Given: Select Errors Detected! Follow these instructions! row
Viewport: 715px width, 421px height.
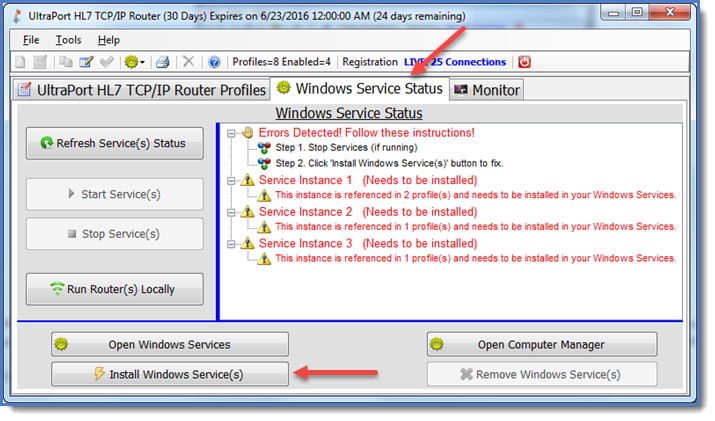Looking at the screenshot, I should (x=367, y=133).
